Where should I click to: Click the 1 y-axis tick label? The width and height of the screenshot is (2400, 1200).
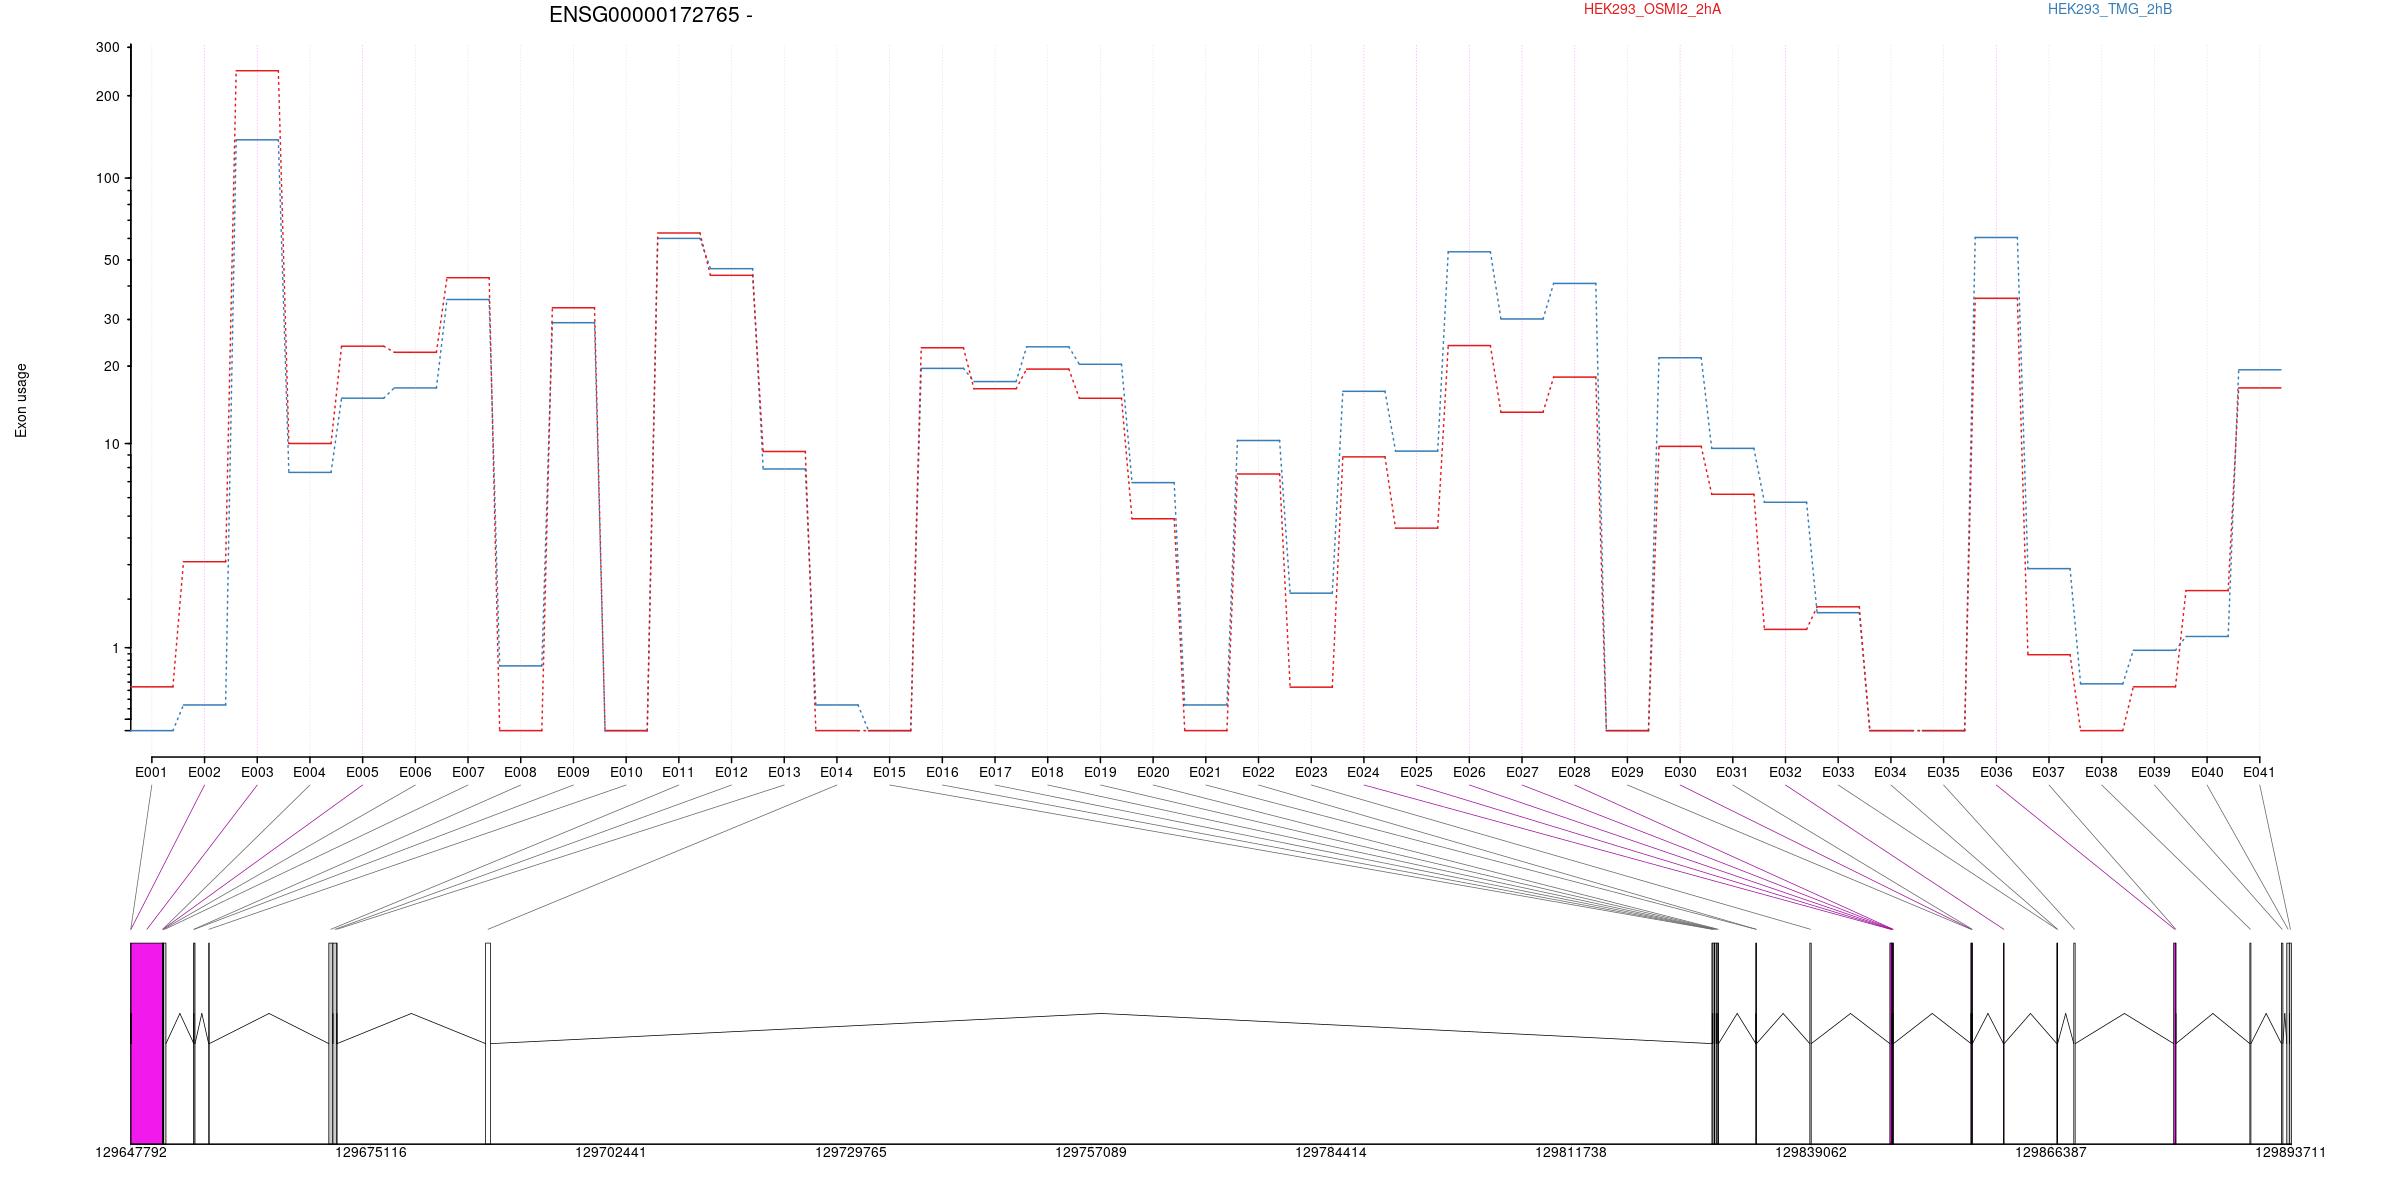pyautogui.click(x=115, y=649)
